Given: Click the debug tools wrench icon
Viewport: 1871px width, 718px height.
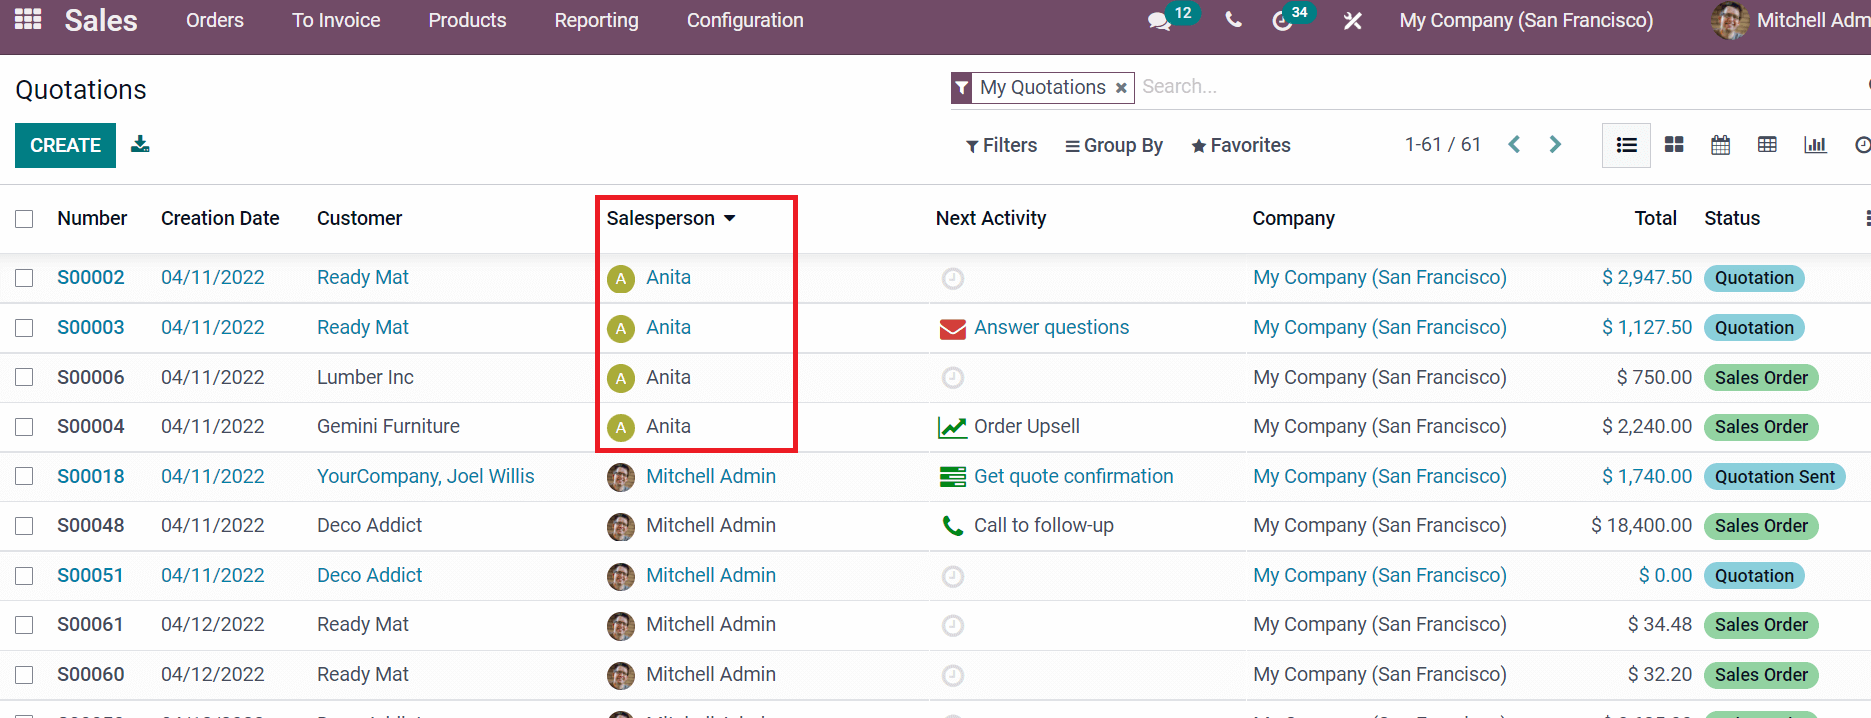Looking at the screenshot, I should point(1352,20).
